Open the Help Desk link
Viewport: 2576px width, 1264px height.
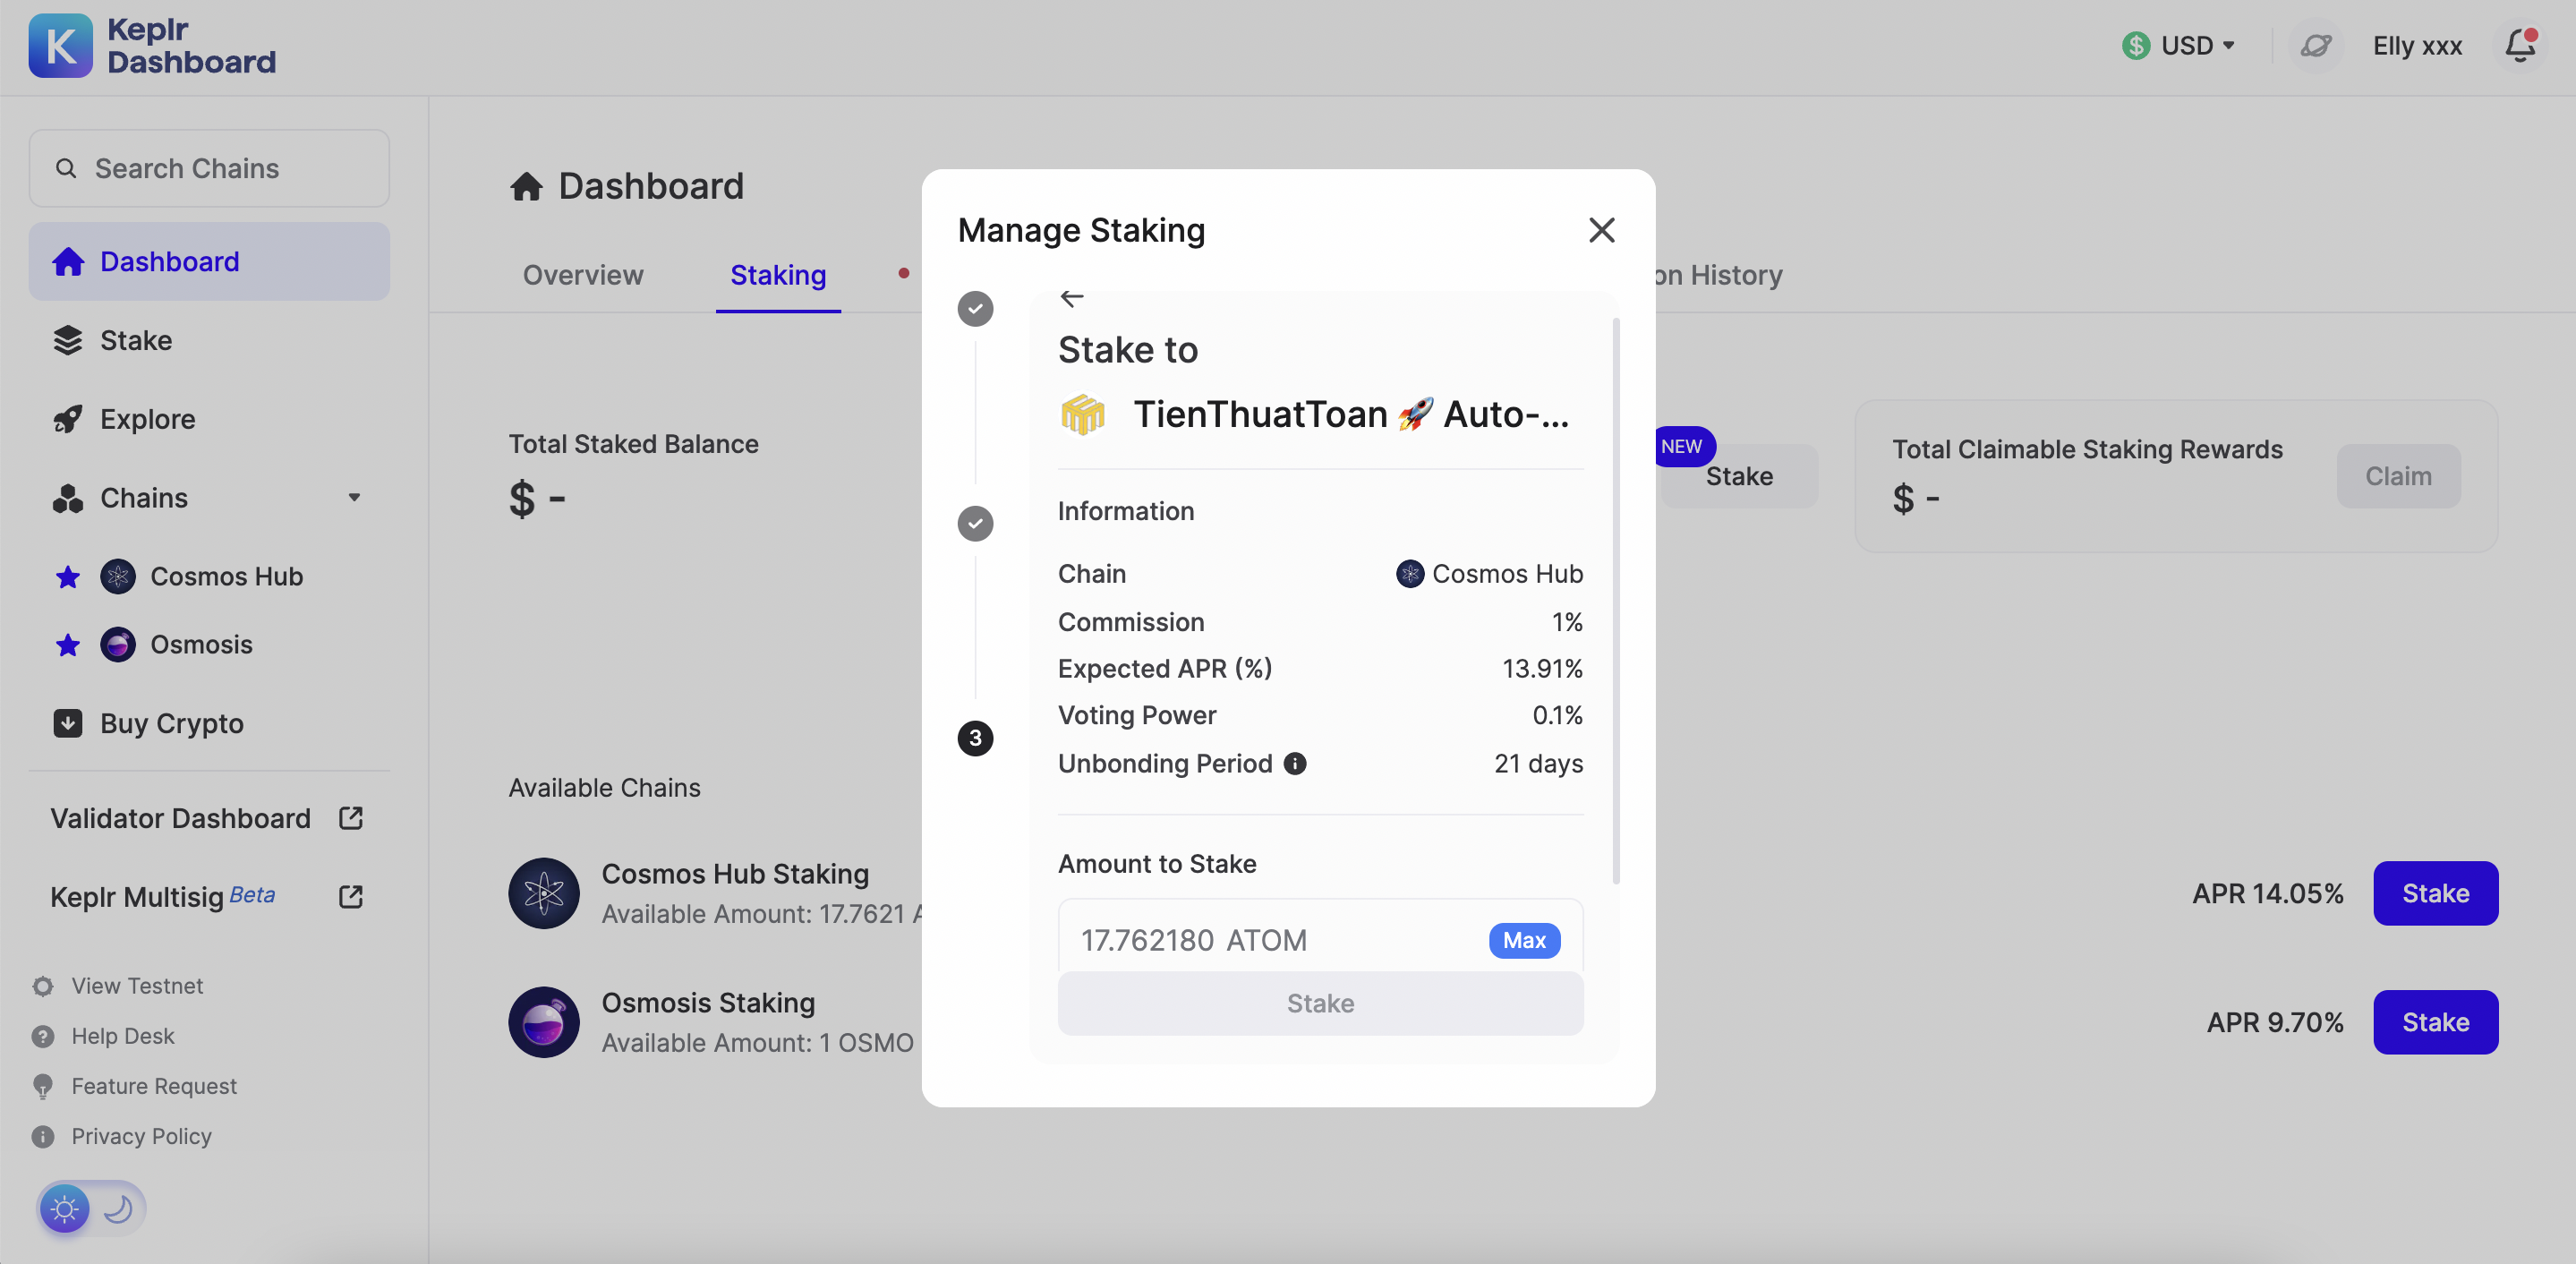(123, 1036)
